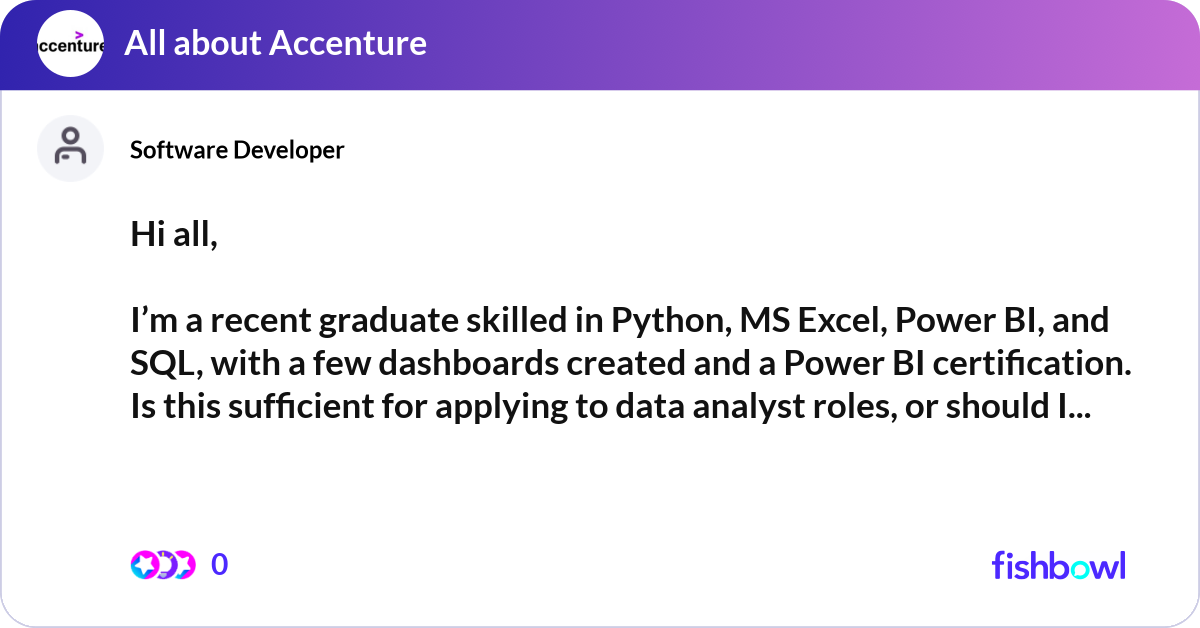Click the fishbowl wordmark logo

pyautogui.click(x=1058, y=566)
